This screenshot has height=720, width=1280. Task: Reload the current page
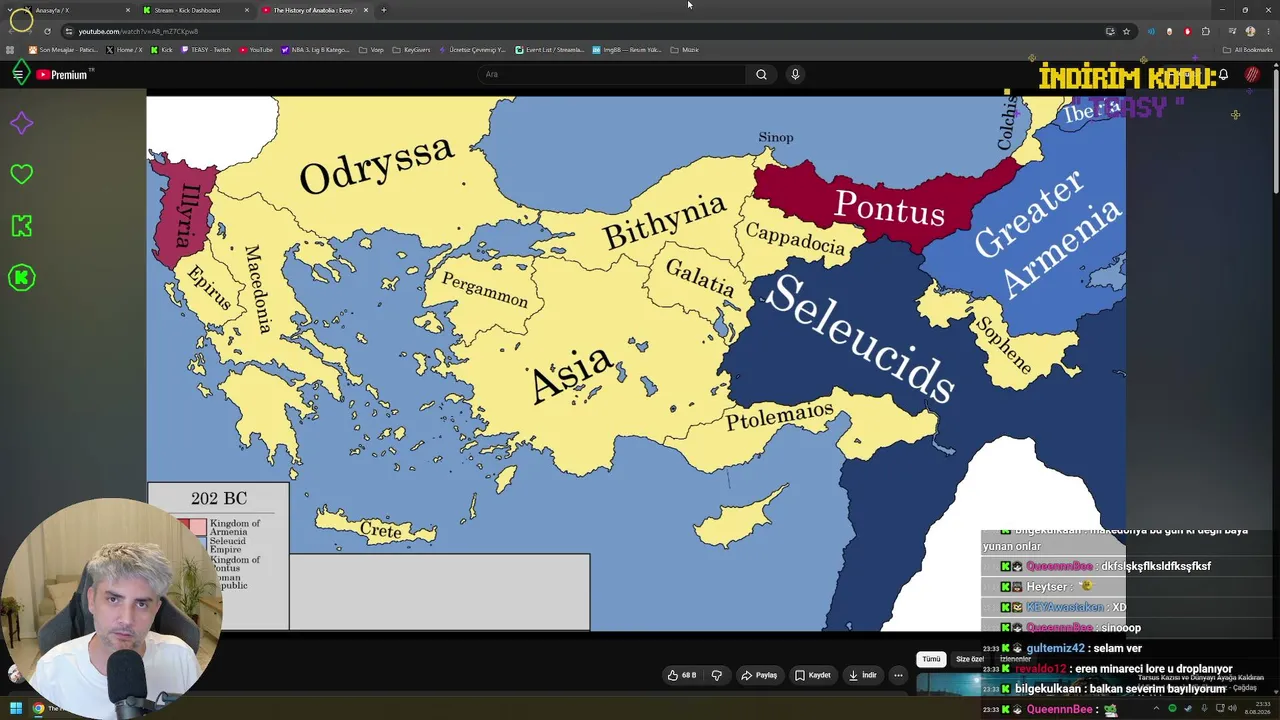point(47,31)
